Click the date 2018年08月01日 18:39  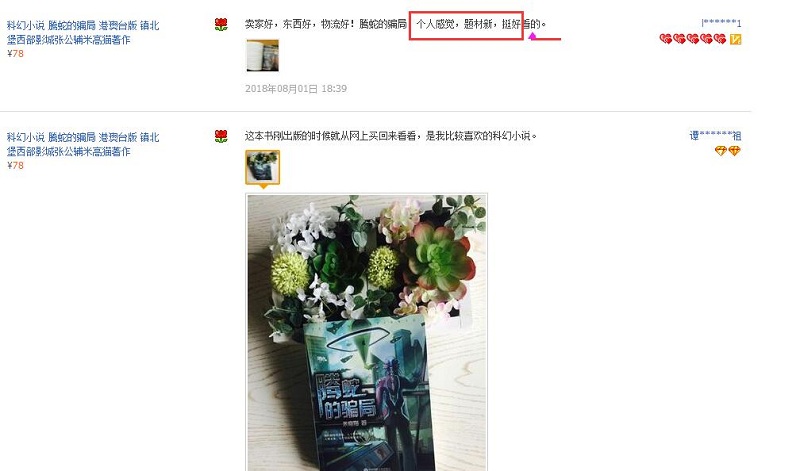(296, 89)
